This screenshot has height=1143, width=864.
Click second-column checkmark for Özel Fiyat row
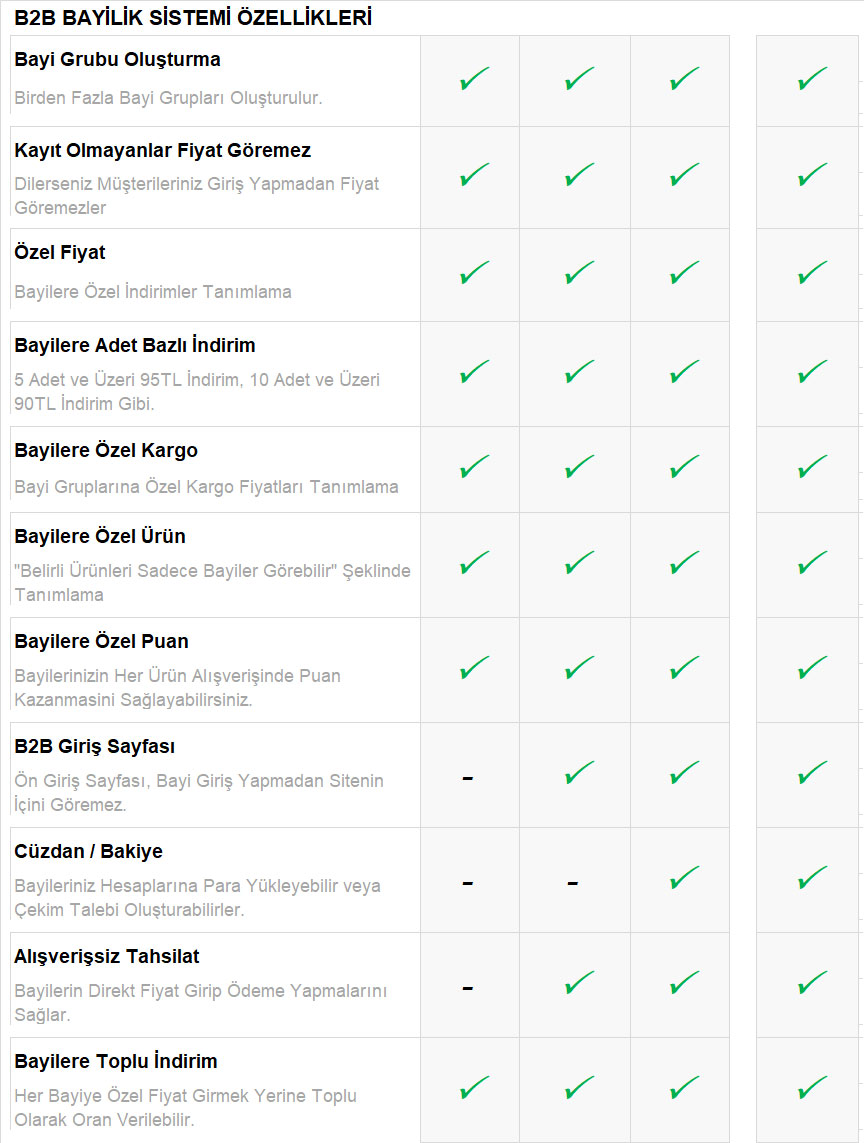579,272
